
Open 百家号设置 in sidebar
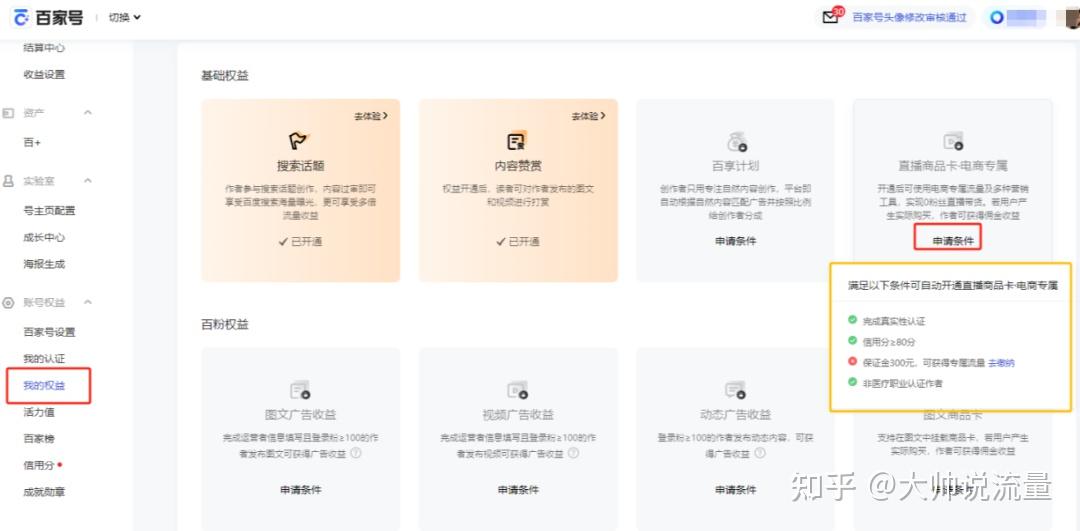[x=49, y=332]
